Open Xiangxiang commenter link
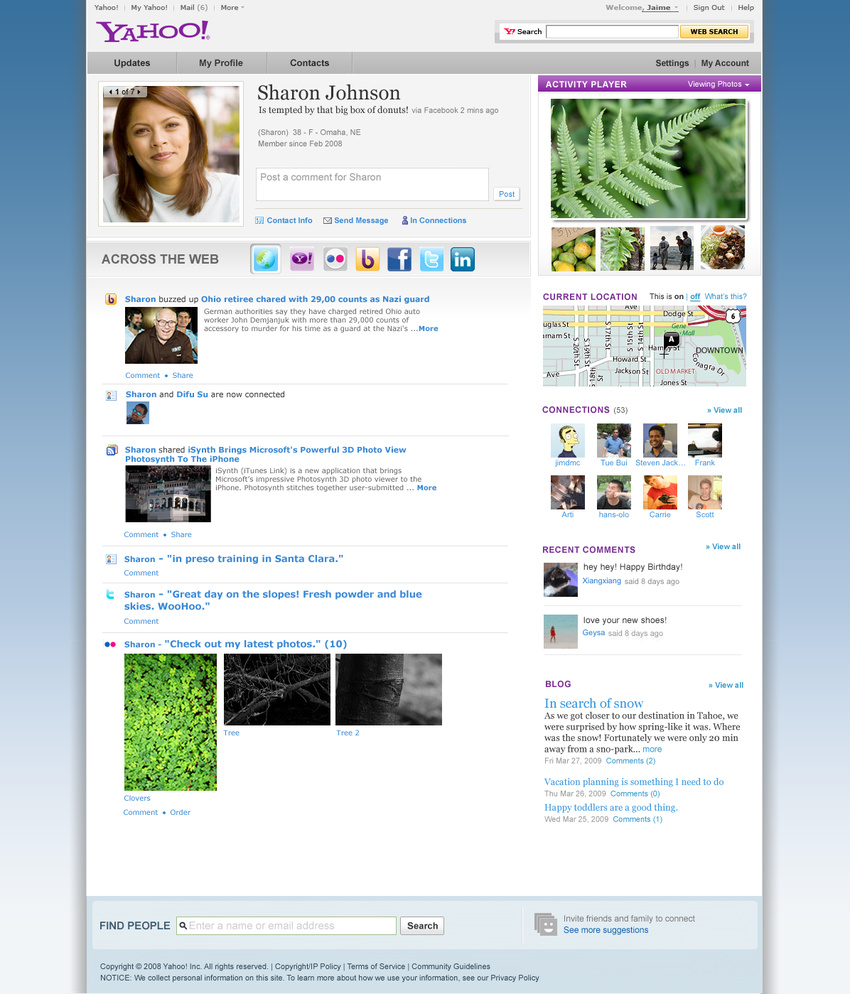The width and height of the screenshot is (850, 994). tap(602, 581)
